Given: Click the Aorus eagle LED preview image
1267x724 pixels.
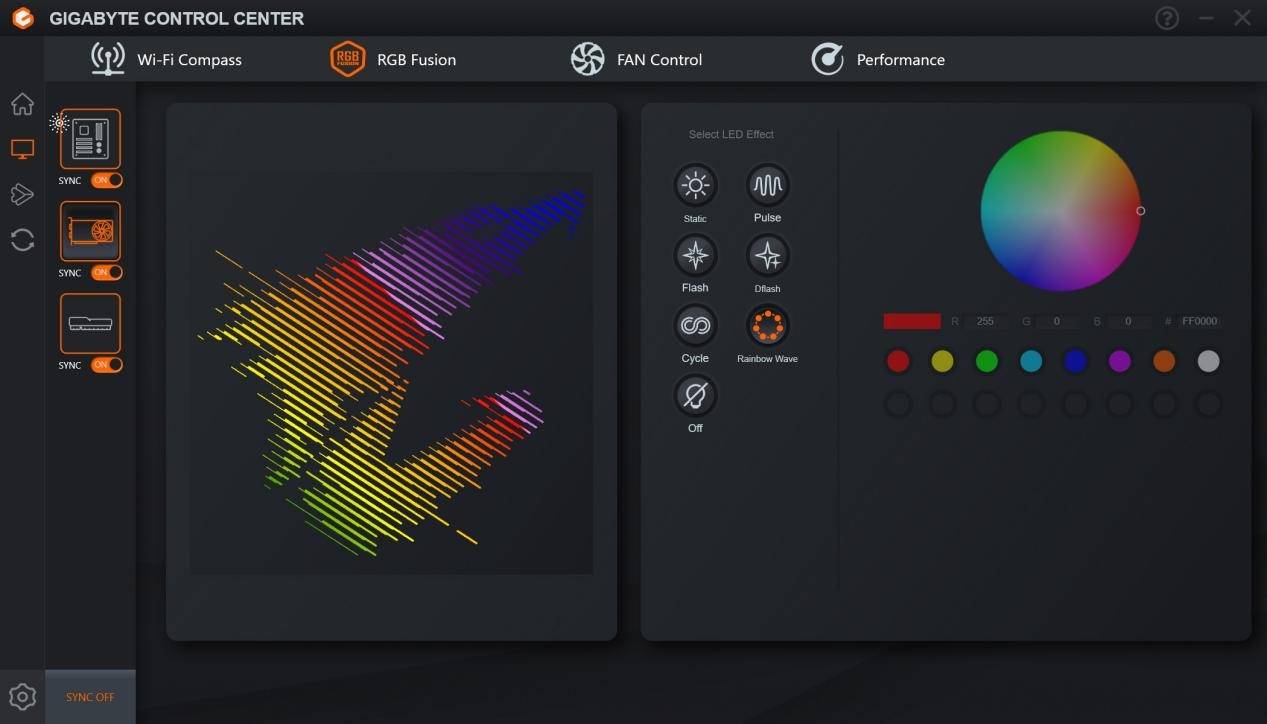Looking at the screenshot, I should click(x=391, y=373).
